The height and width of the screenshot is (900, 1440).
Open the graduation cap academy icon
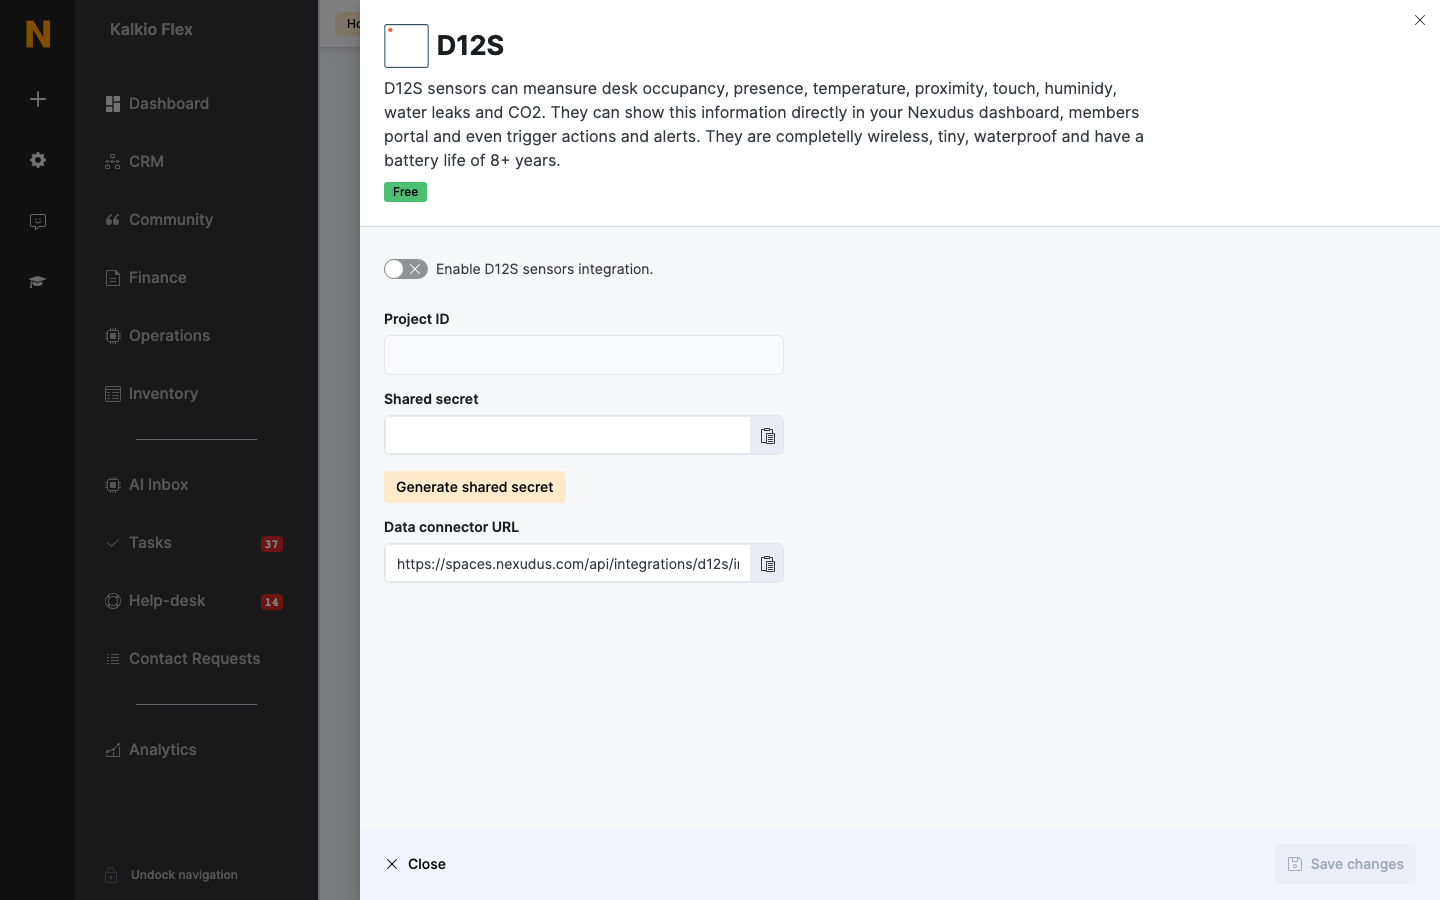pyautogui.click(x=38, y=282)
